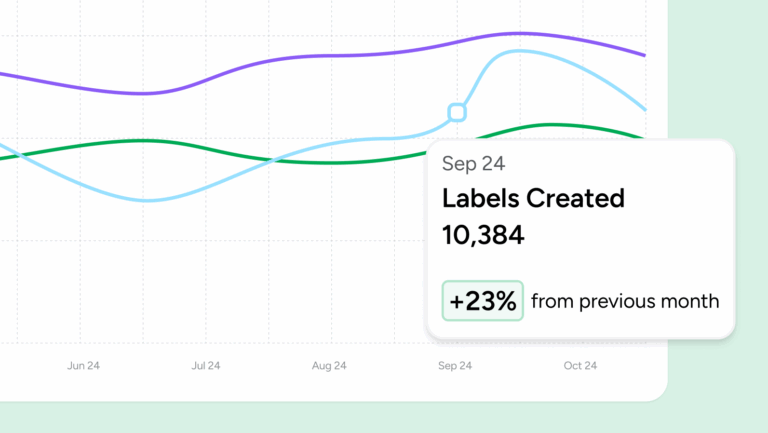Viewport: 768px width, 433px height.
Task: Click the square data point marker on the light blue line
Action: pos(457,112)
